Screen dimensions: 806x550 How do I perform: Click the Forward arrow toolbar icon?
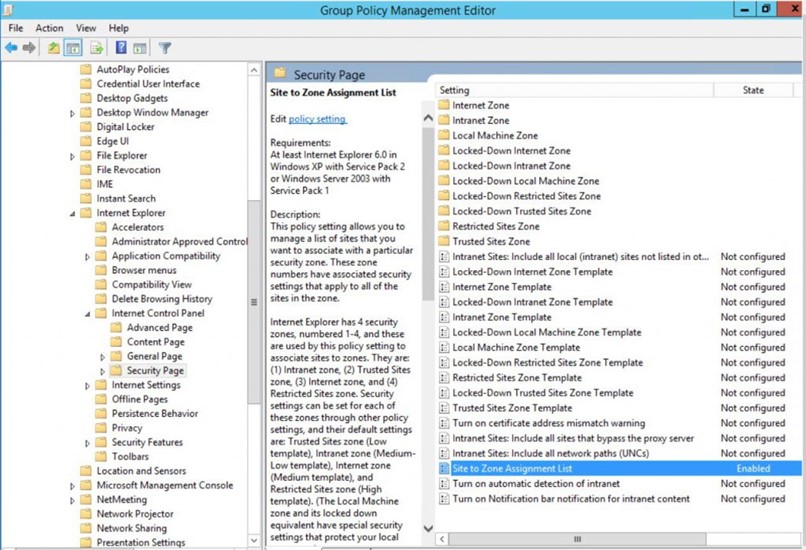coord(29,48)
